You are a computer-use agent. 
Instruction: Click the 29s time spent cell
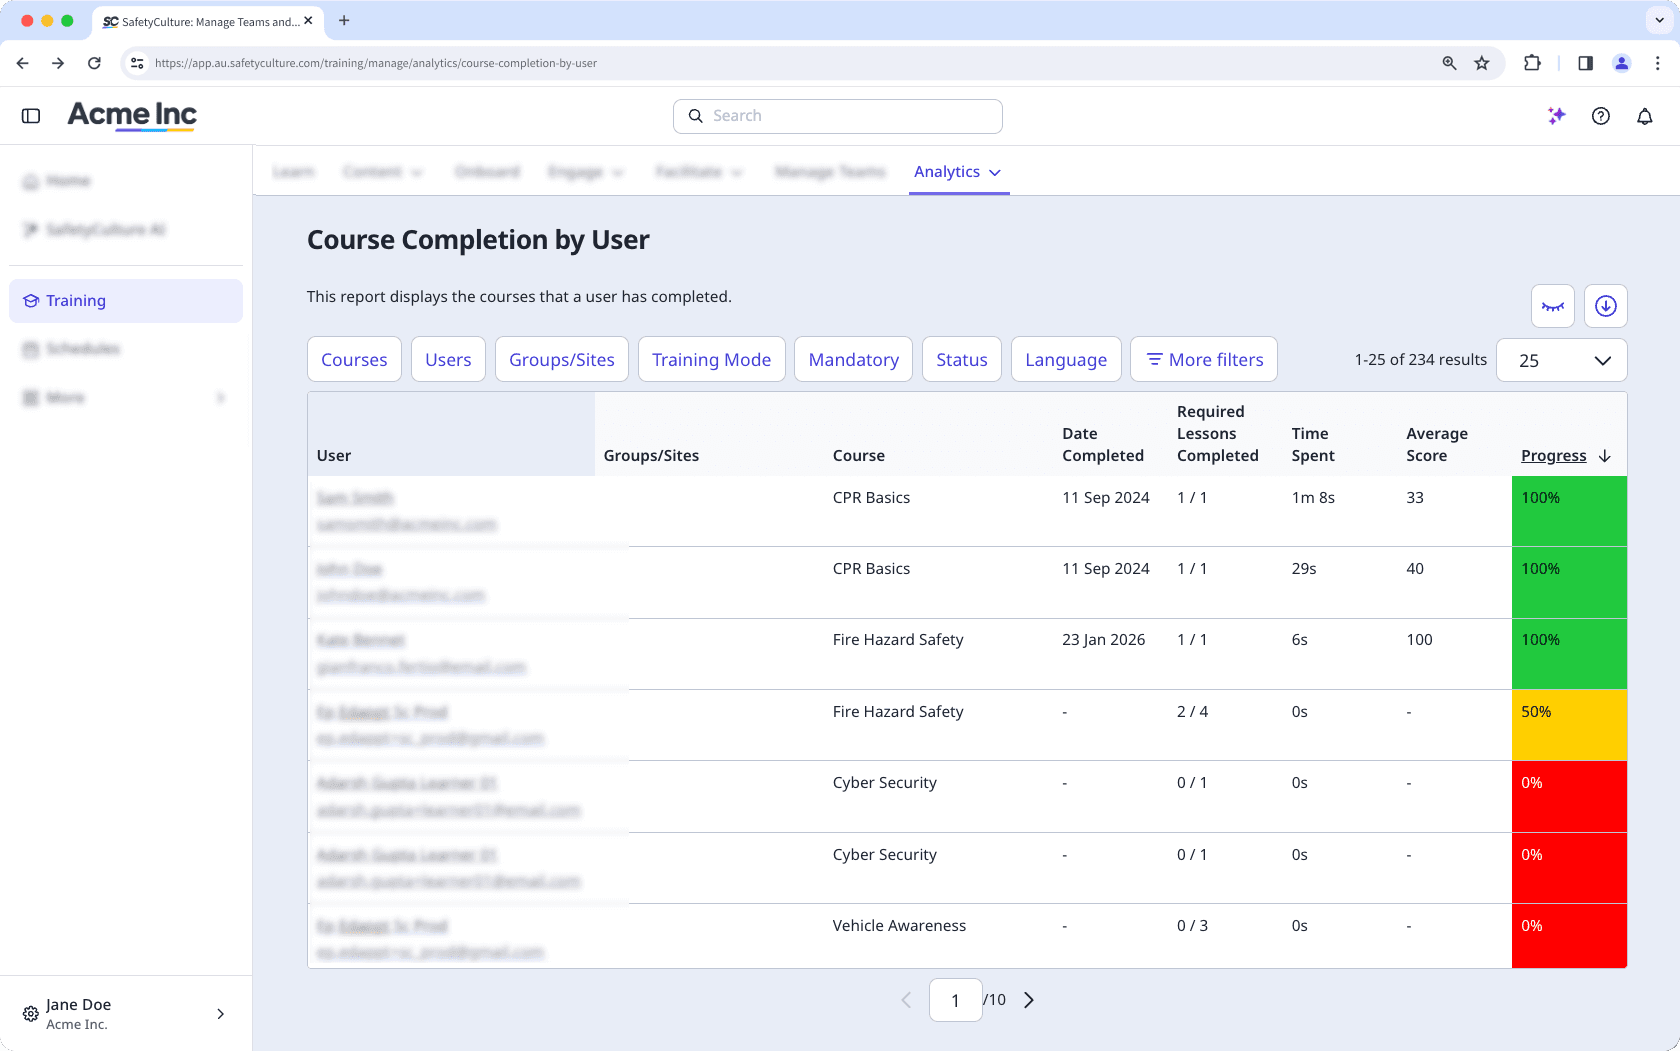1304,569
